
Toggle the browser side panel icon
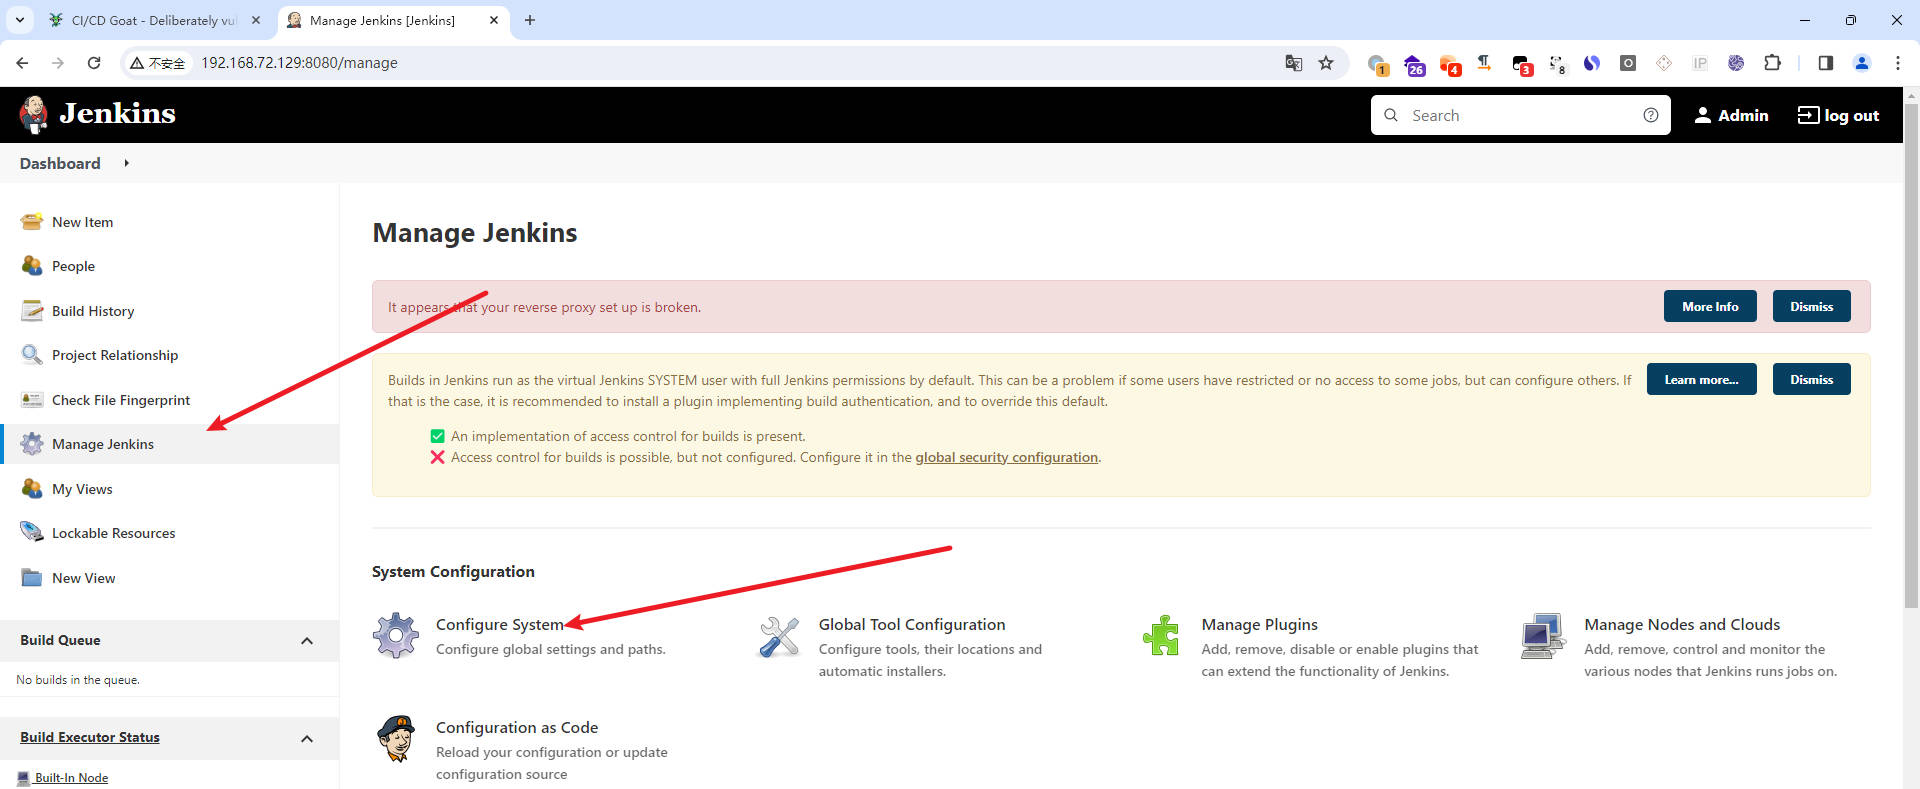(1825, 63)
